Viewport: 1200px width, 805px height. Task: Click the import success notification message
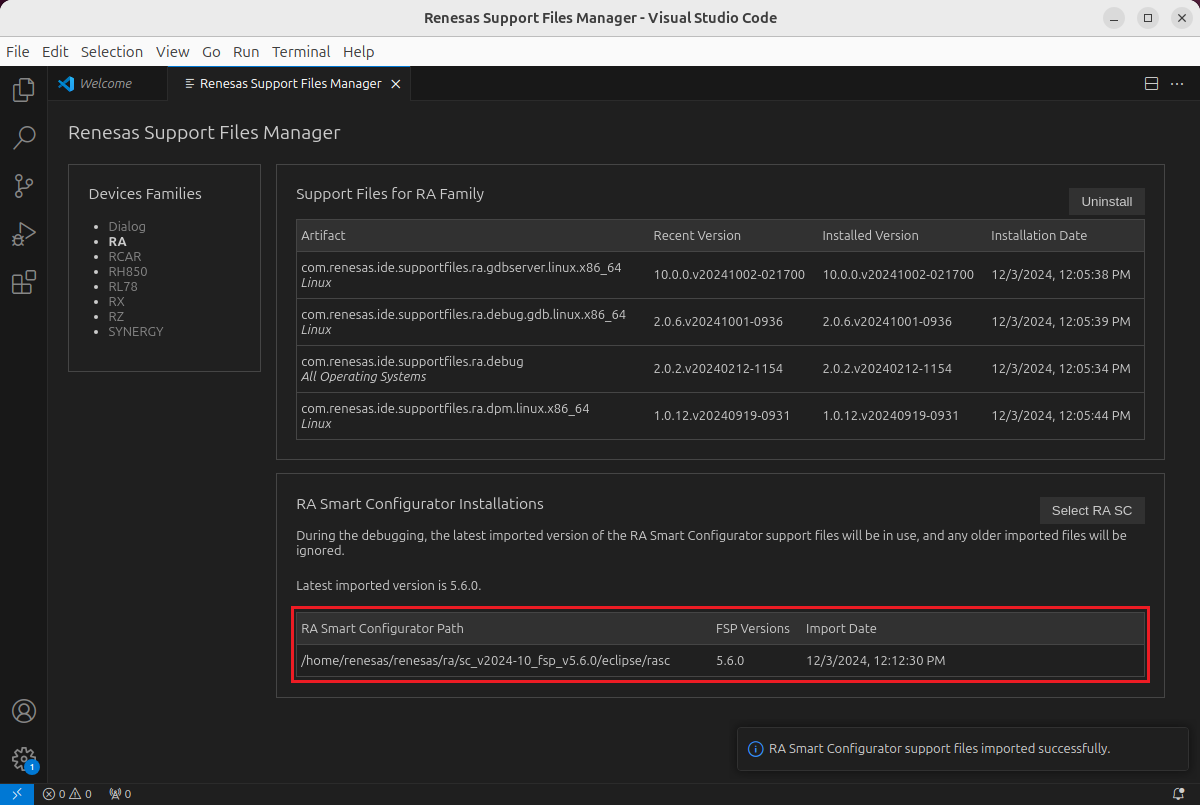point(939,749)
